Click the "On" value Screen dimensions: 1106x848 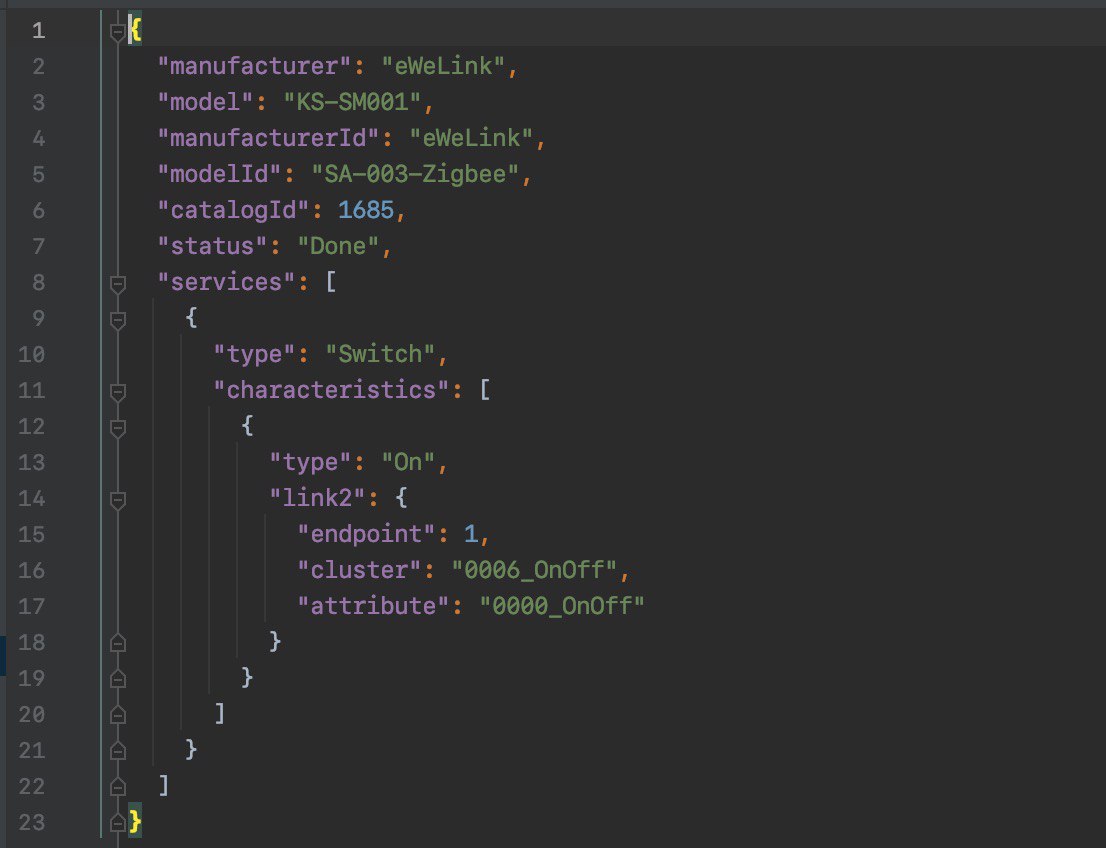pyautogui.click(x=408, y=461)
